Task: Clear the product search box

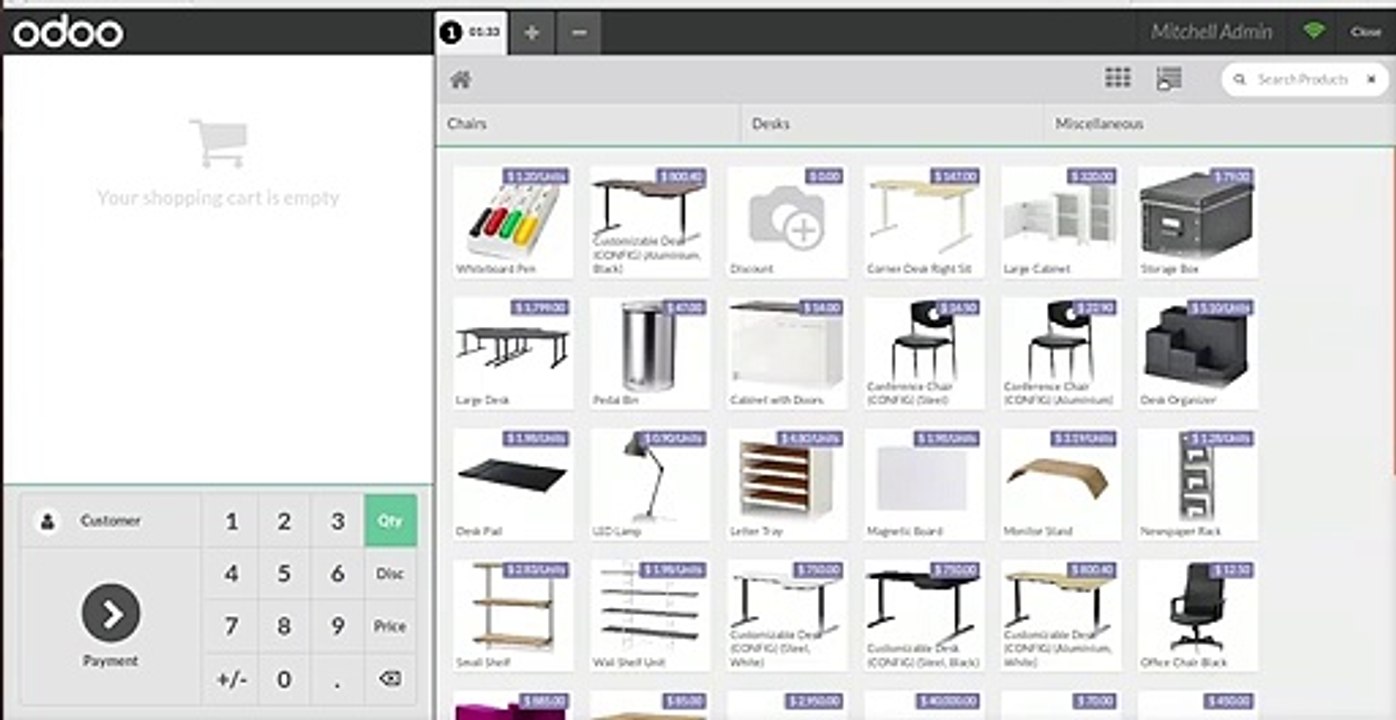Action: tap(1370, 79)
